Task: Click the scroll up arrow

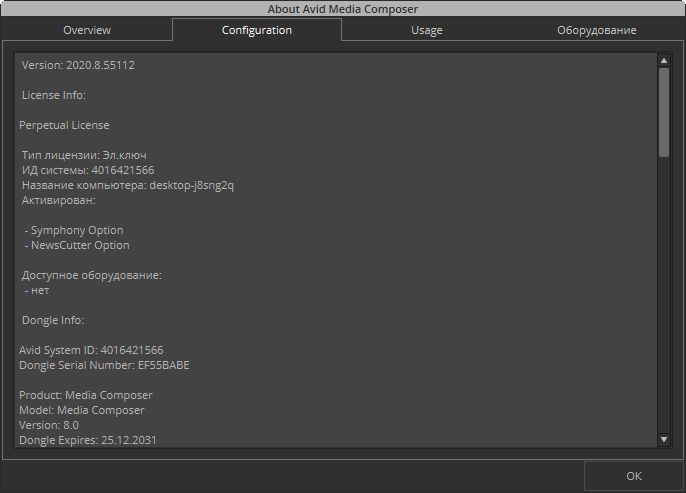Action: click(663, 61)
